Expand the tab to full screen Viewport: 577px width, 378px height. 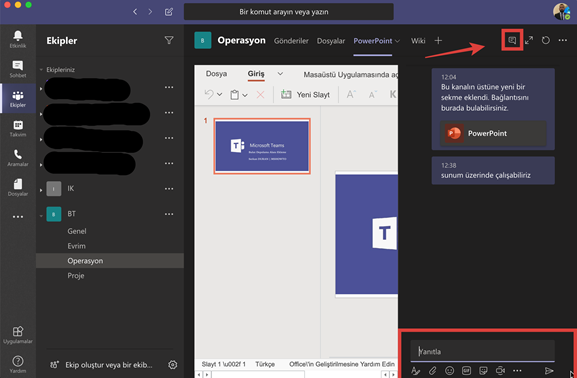tap(529, 40)
